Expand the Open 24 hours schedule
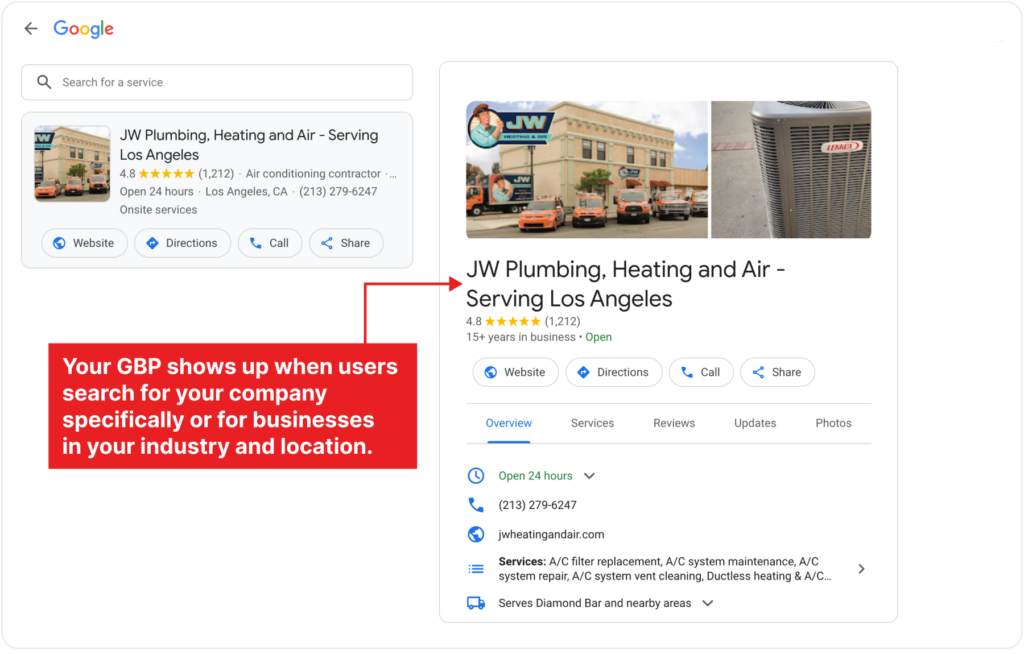This screenshot has height=654, width=1024. (x=589, y=475)
